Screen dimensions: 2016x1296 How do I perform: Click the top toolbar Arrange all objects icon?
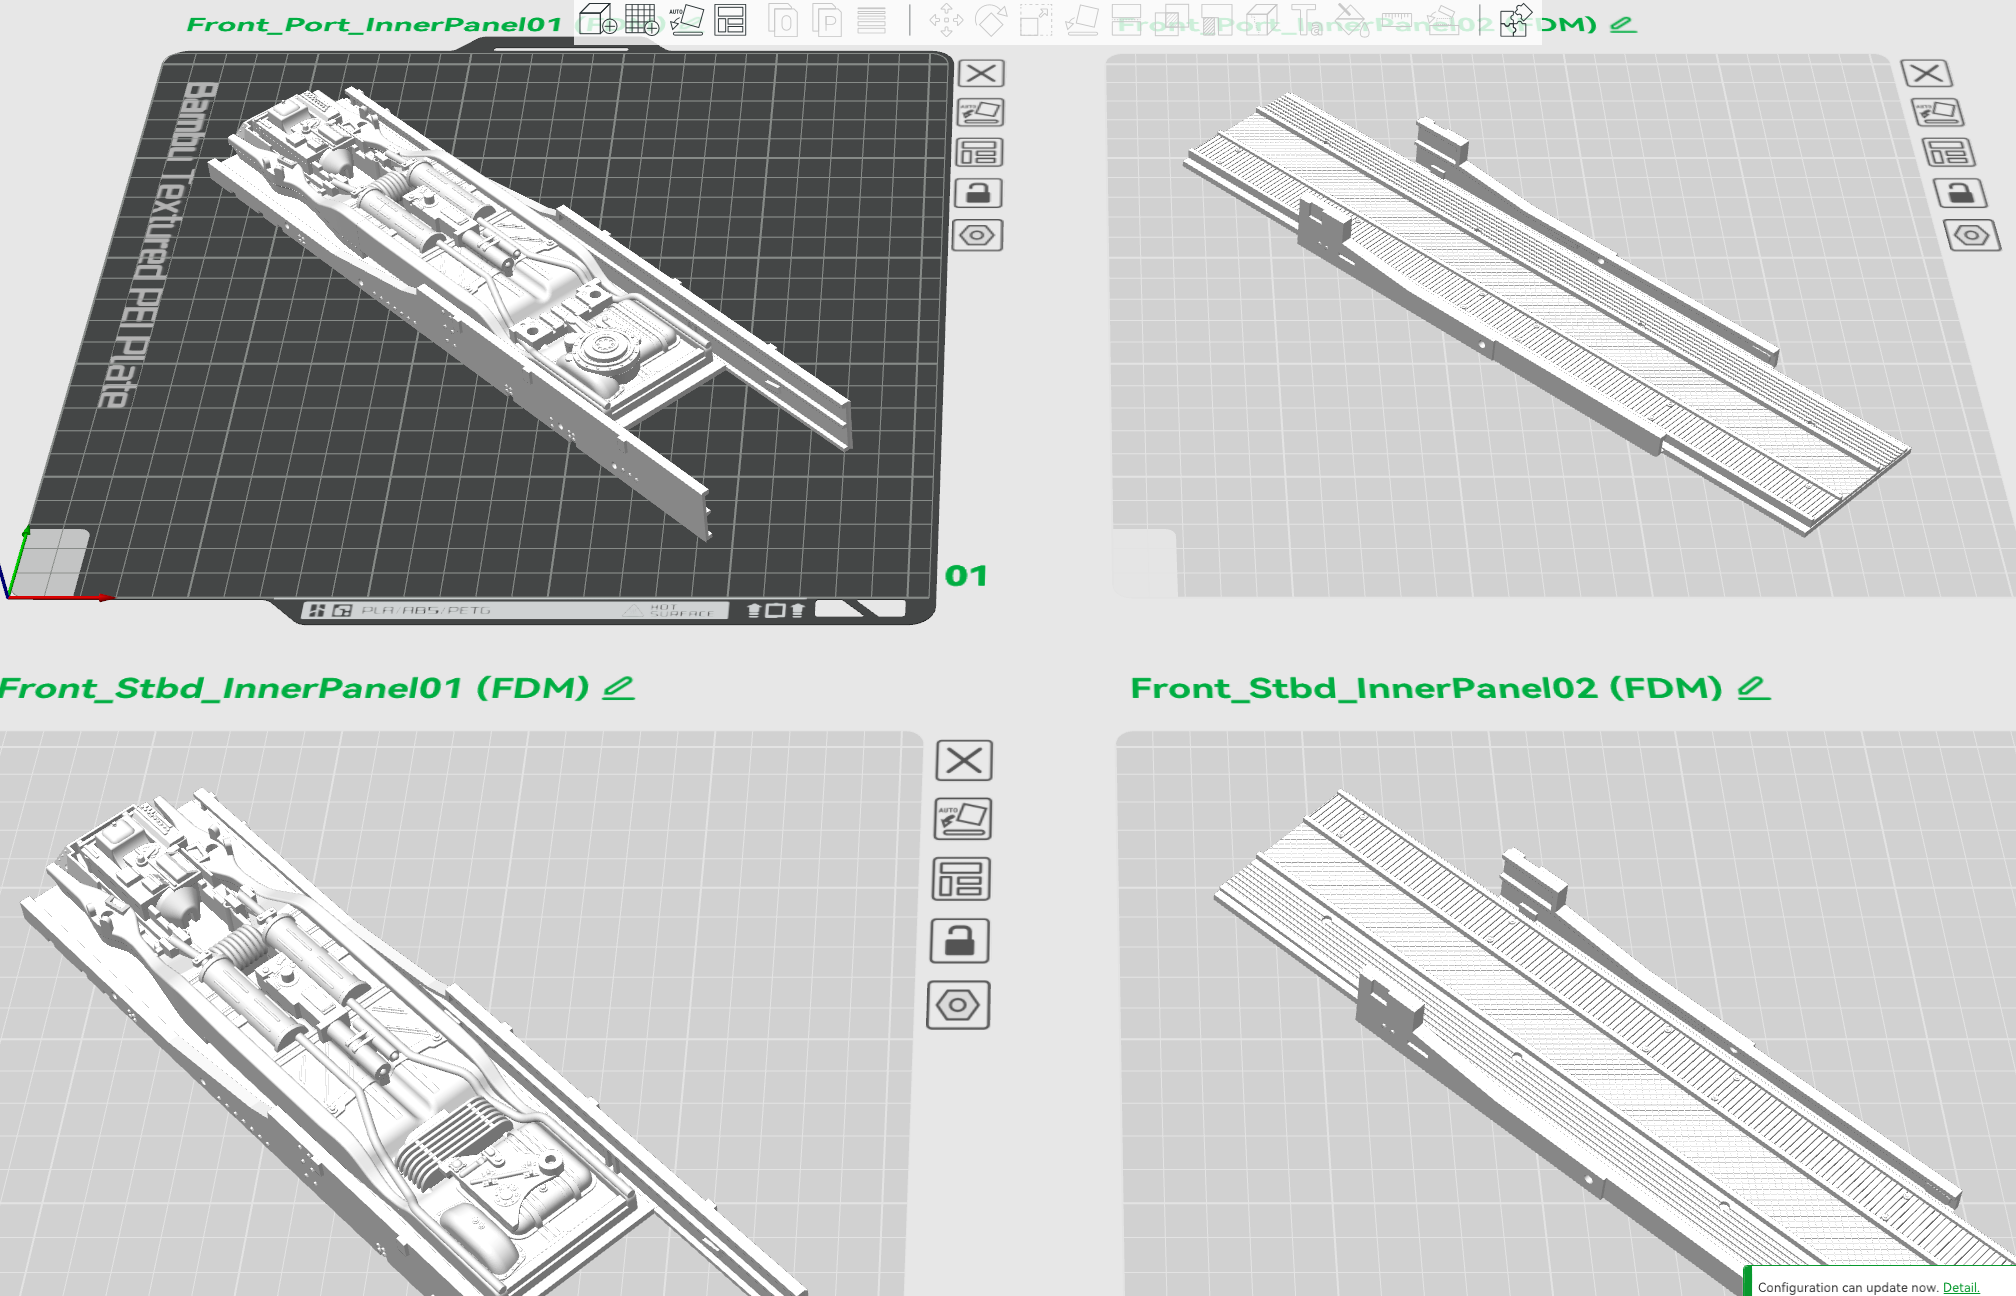point(731,20)
